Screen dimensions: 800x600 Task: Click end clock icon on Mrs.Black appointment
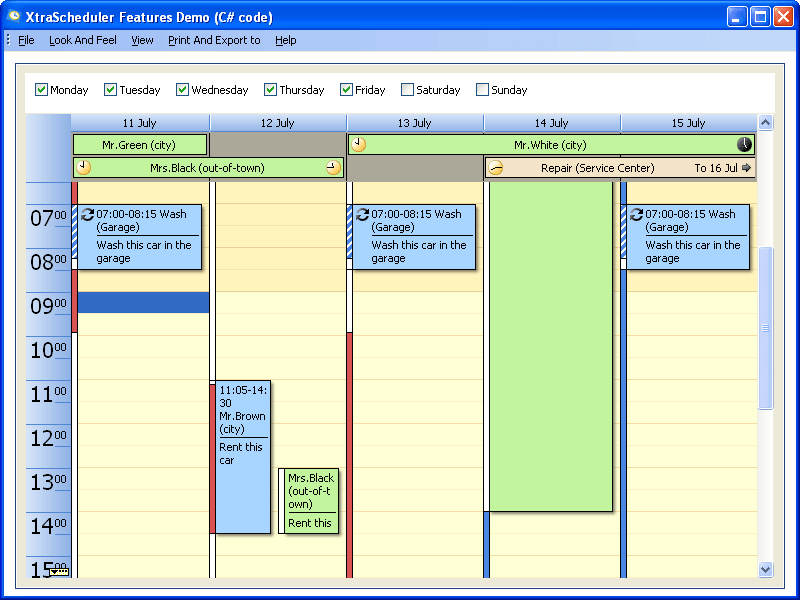tap(333, 167)
